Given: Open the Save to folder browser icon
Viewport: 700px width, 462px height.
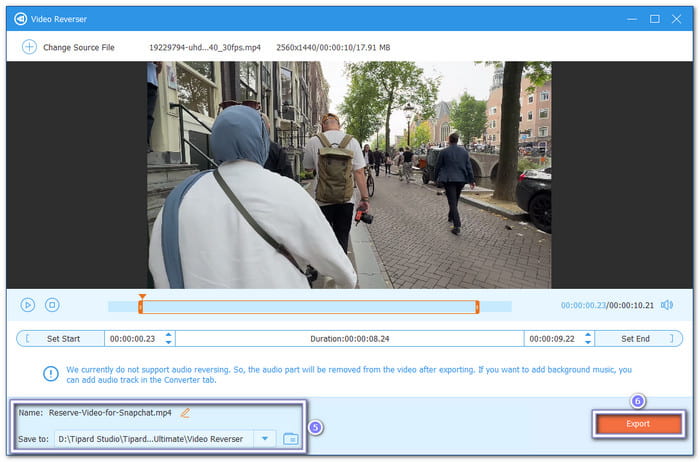Looking at the screenshot, I should 291,439.
